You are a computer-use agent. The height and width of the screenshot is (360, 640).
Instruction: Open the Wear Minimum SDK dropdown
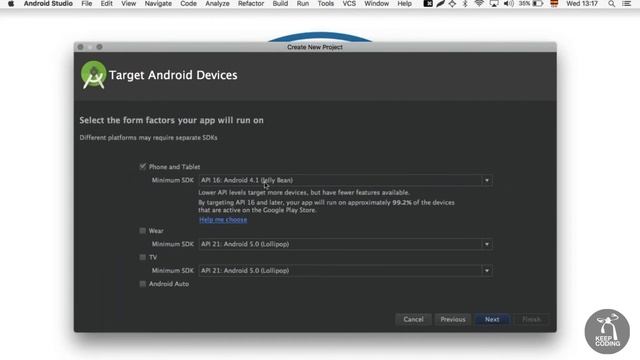point(345,244)
